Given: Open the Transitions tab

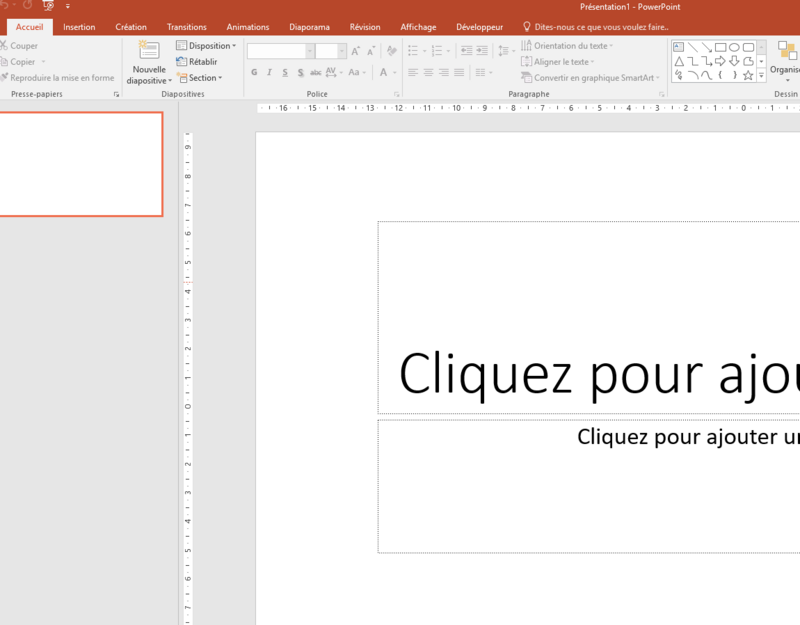Looking at the screenshot, I should tap(187, 27).
